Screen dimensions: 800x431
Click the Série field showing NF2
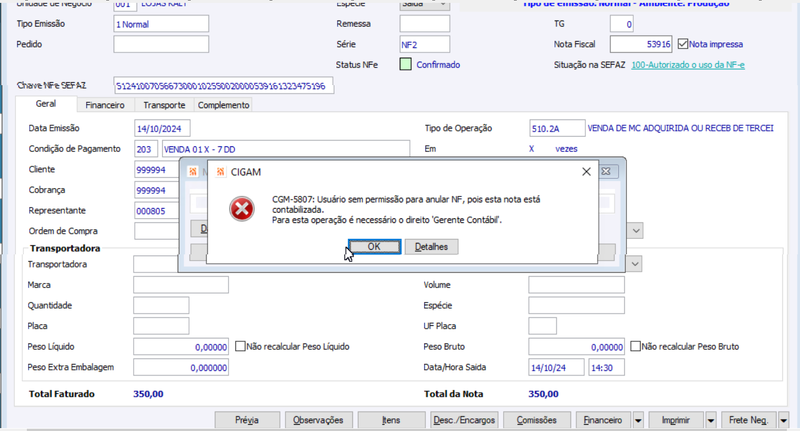(424, 44)
